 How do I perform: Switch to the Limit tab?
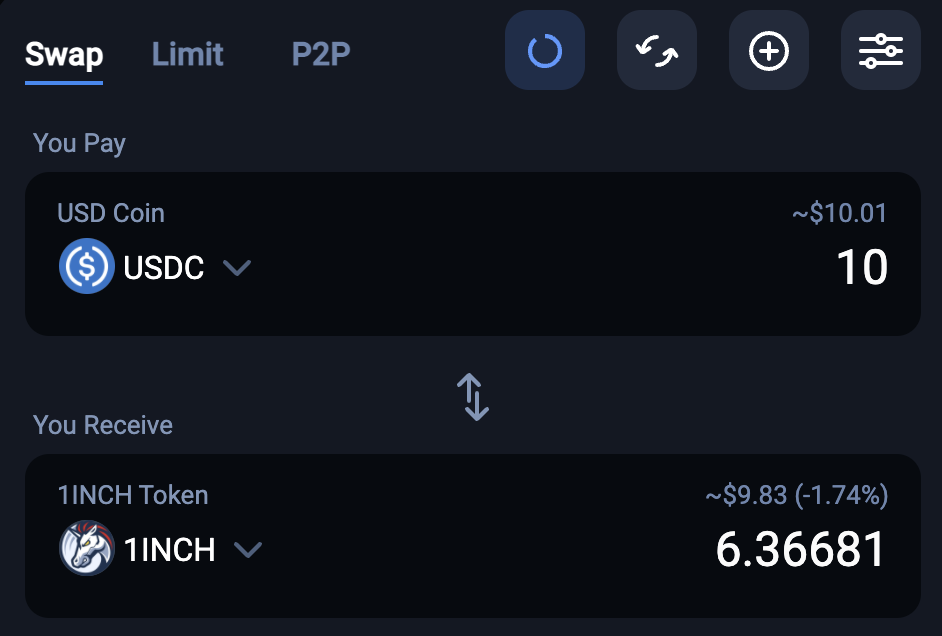187,54
